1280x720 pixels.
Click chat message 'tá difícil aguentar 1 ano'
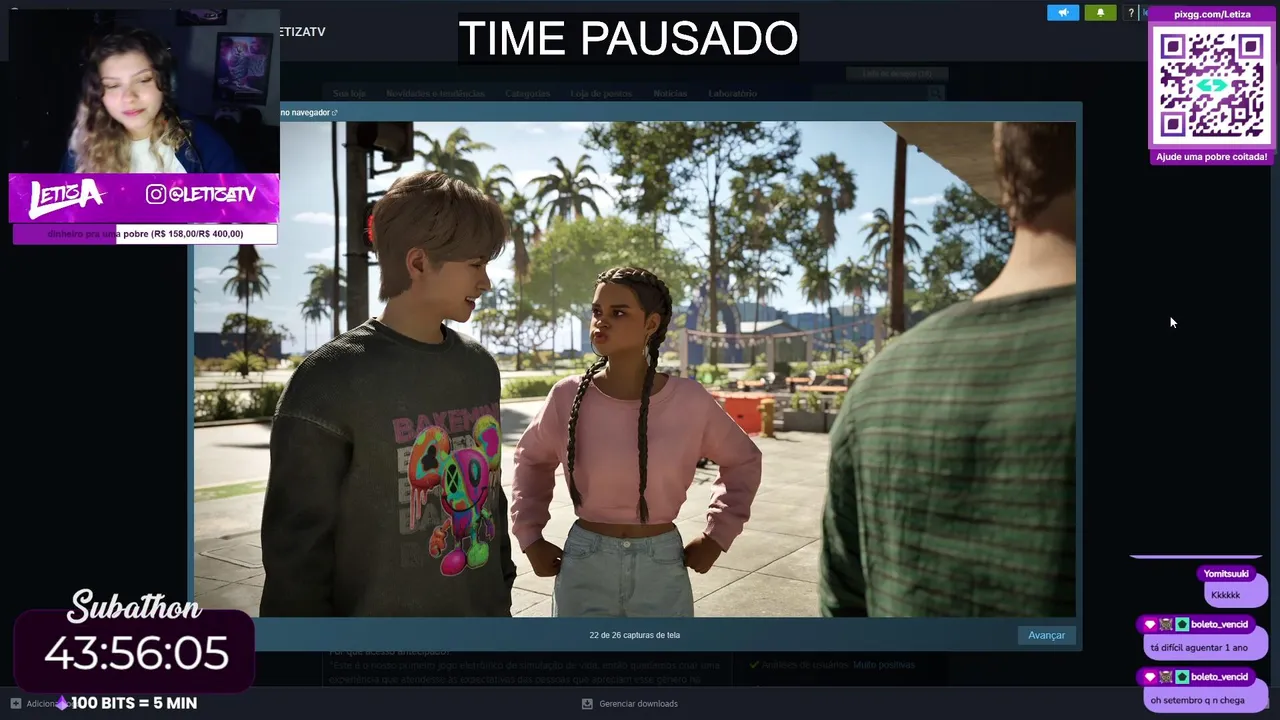click(x=1199, y=648)
